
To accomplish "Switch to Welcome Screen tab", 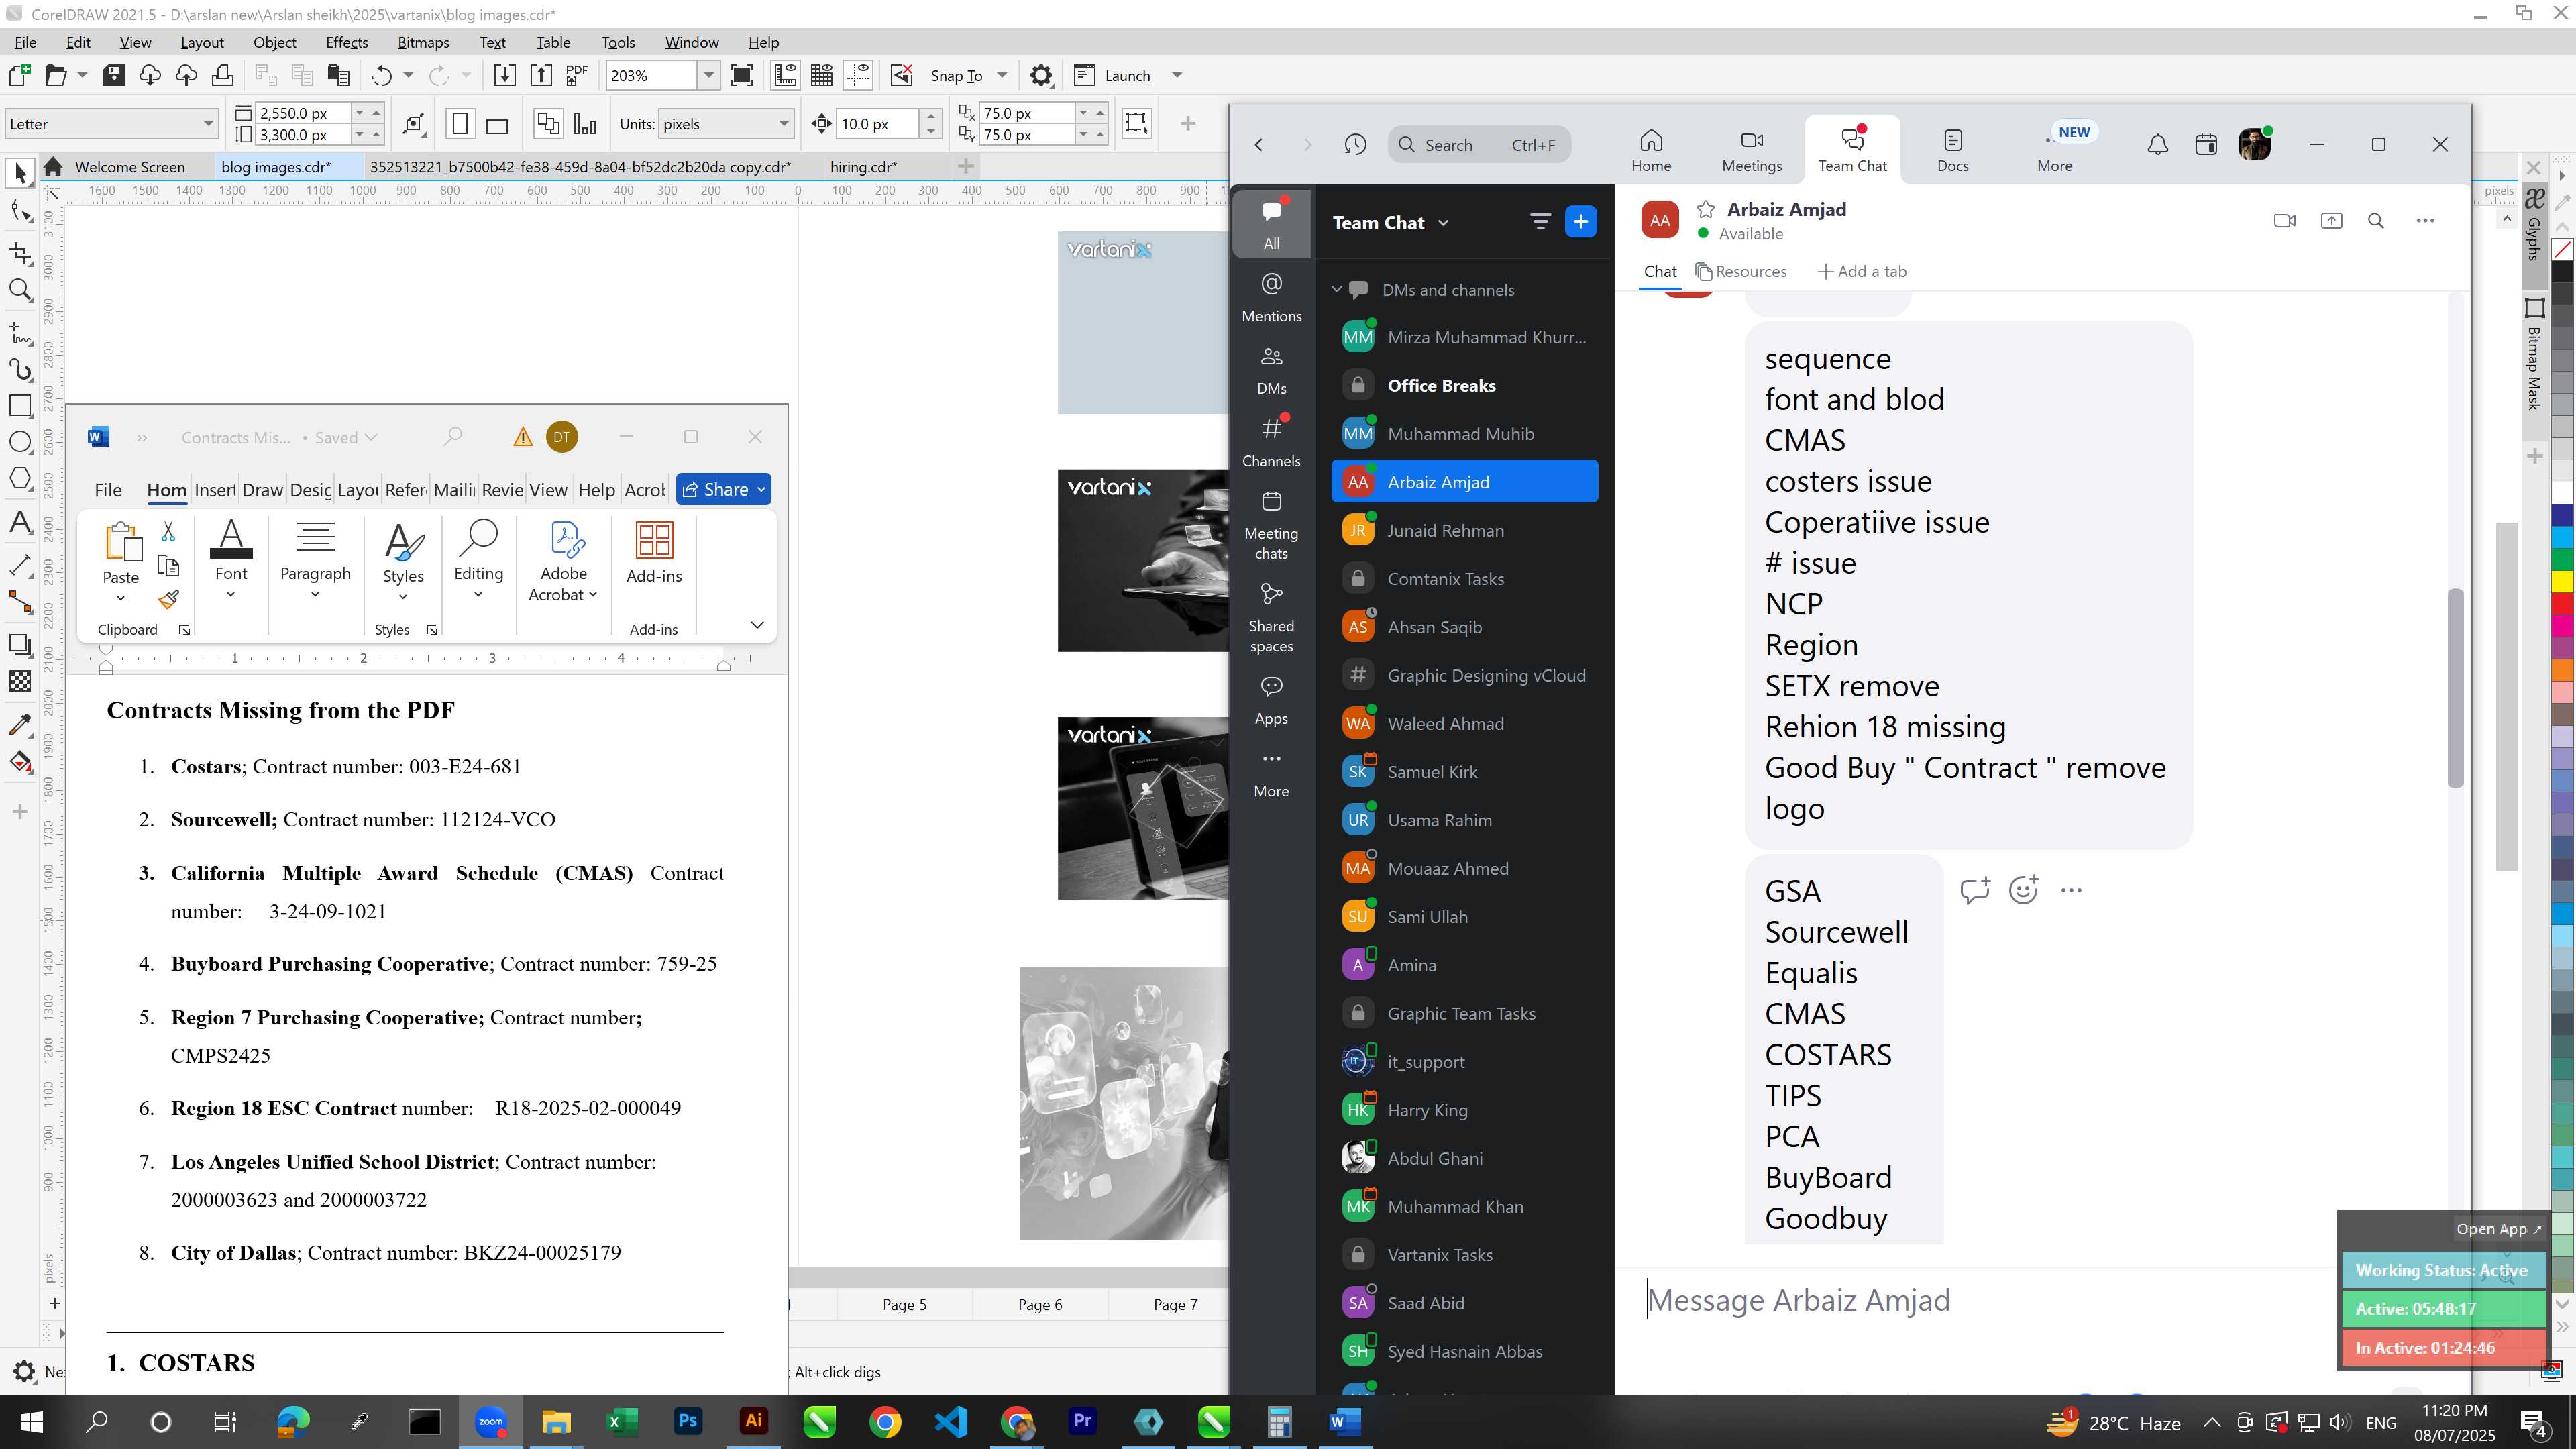I will (x=130, y=167).
